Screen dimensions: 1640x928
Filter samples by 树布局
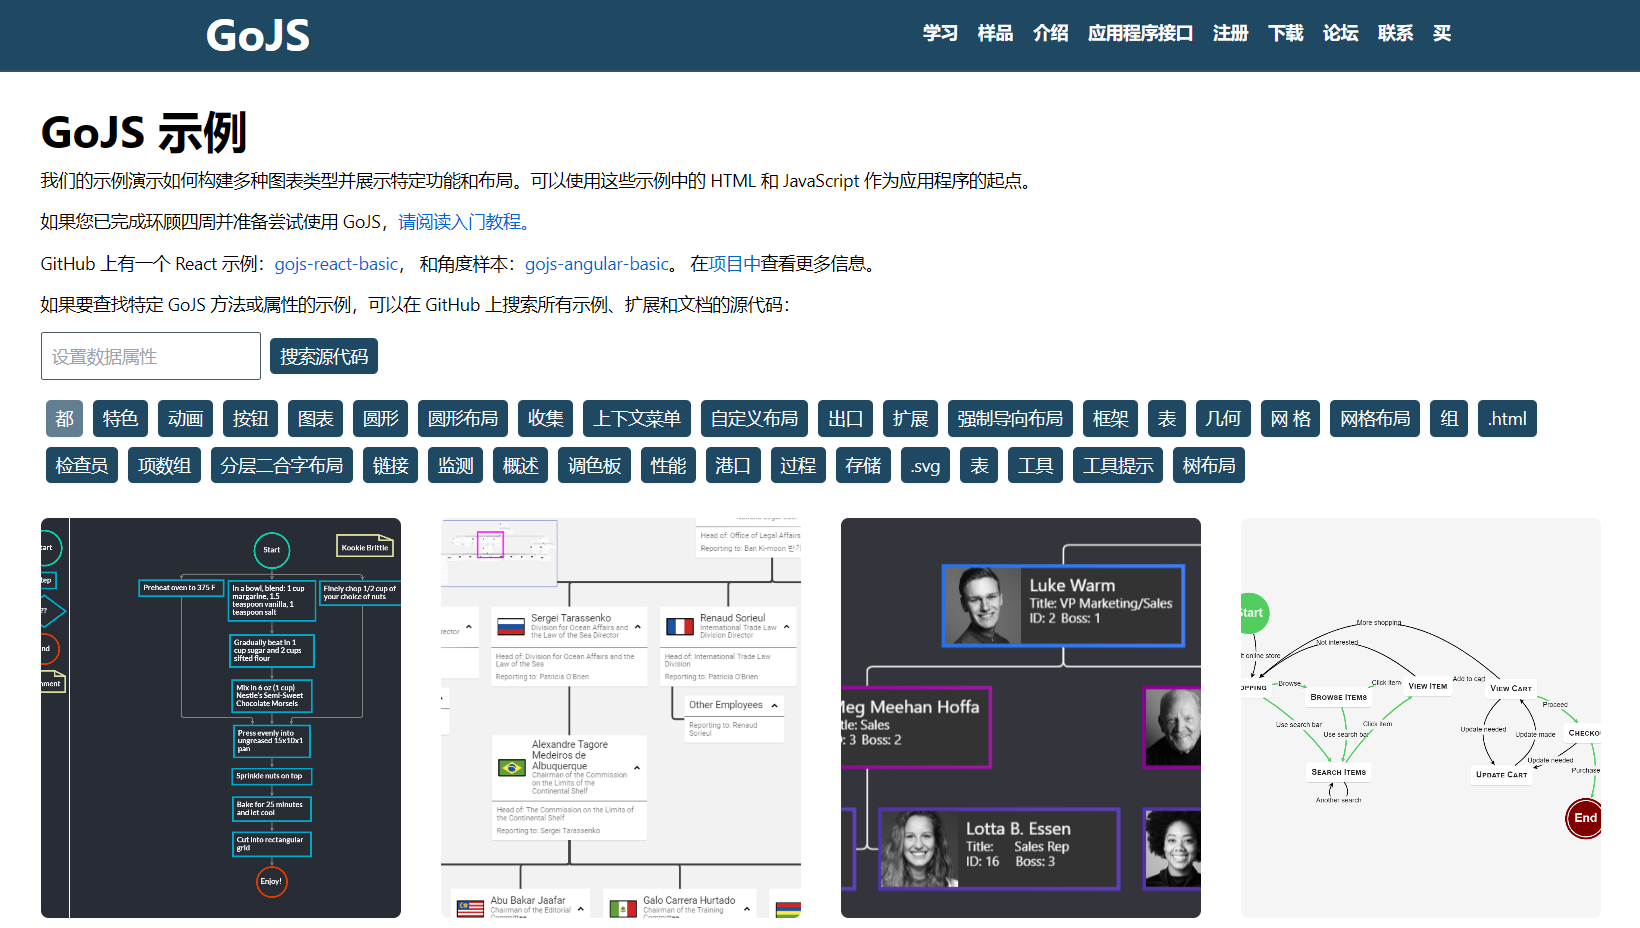1208,464
